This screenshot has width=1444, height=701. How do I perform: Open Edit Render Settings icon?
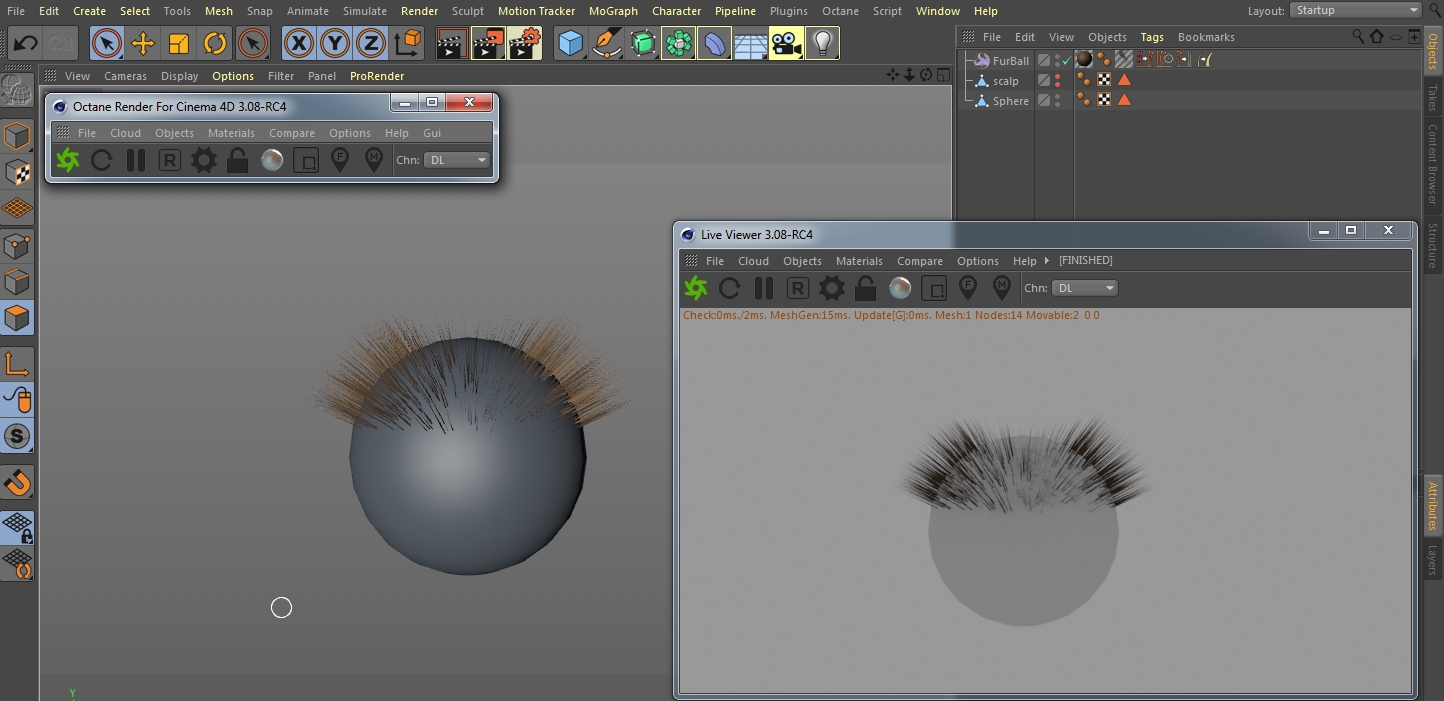pos(524,43)
